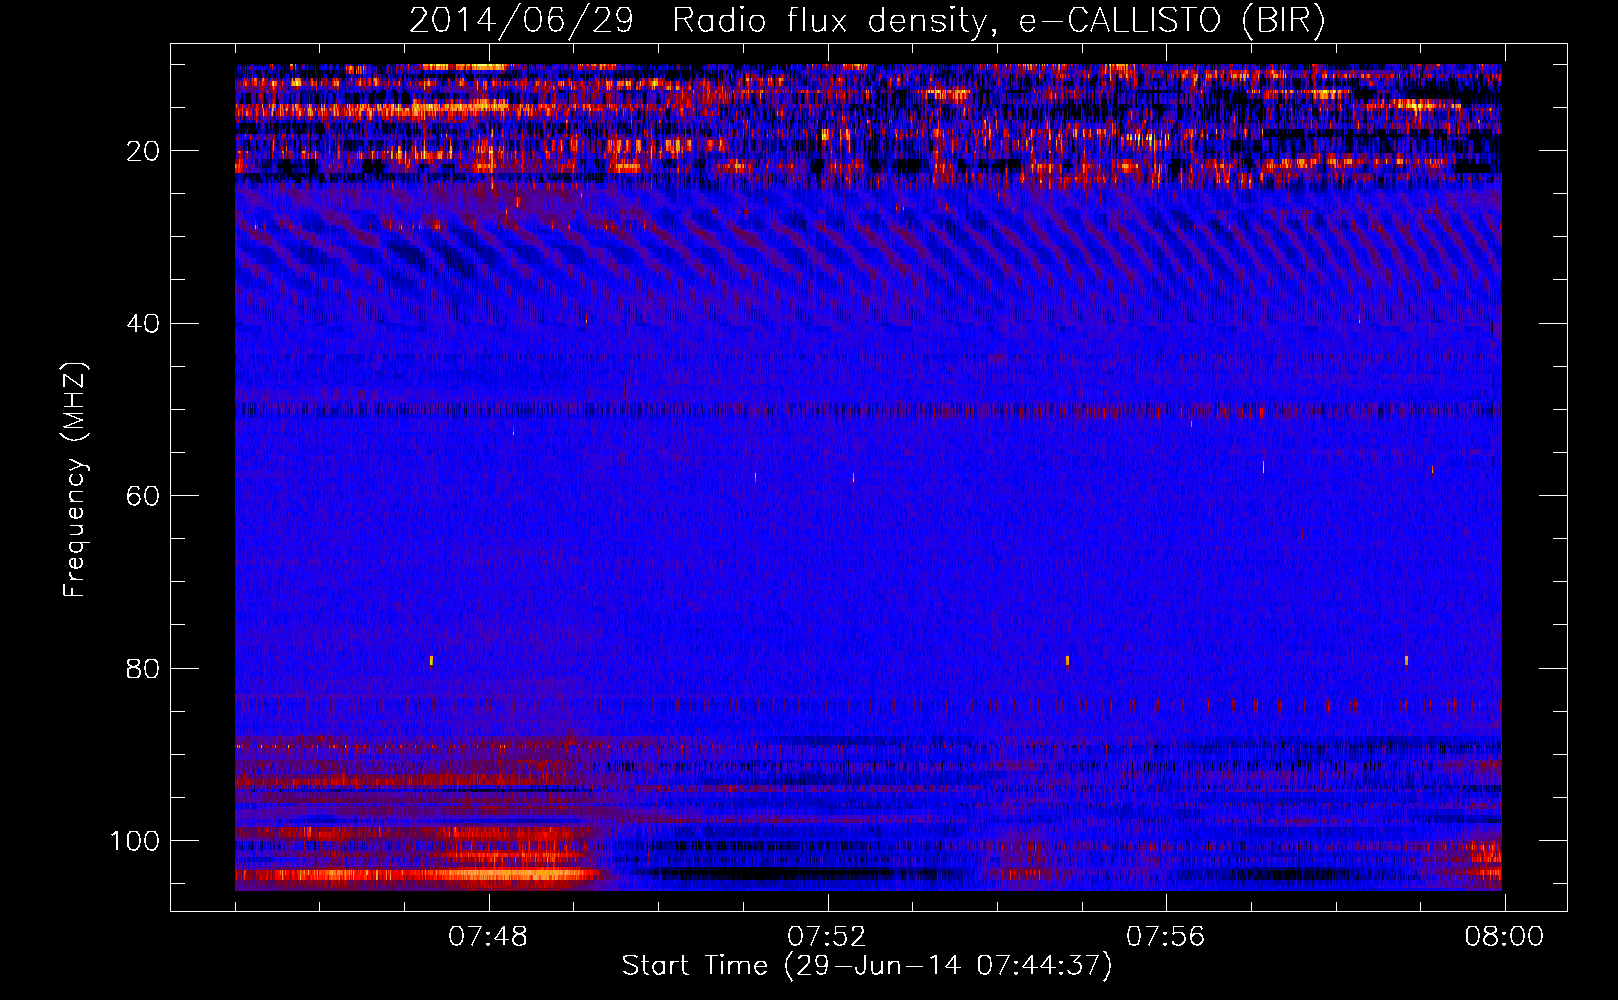Click the 07:56 time tick label
Screen dimensions: 1618x1000
1166,937
